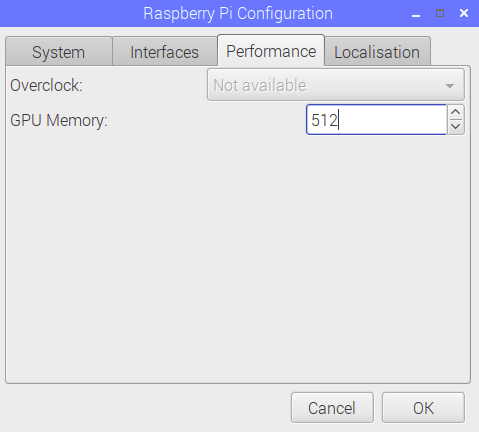479x432 pixels.
Task: Confirm settings with the OK button
Action: click(x=423, y=408)
